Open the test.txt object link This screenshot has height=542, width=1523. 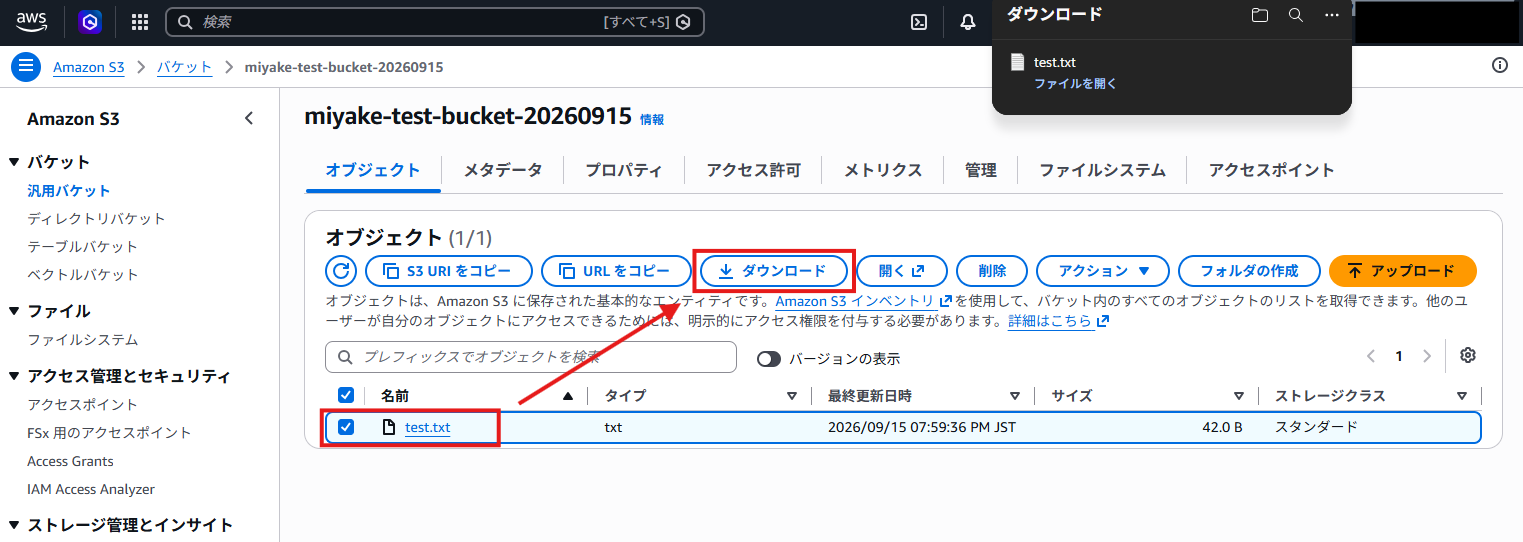428,427
